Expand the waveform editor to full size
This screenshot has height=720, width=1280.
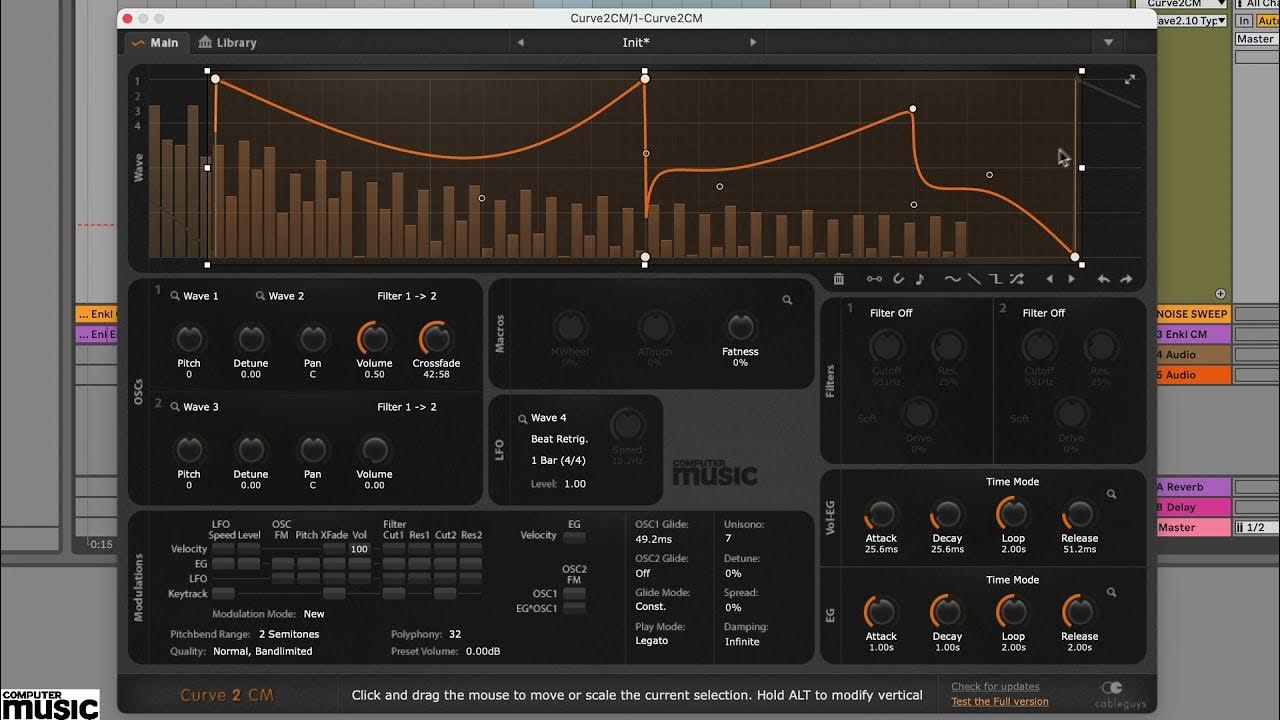coord(1129,79)
